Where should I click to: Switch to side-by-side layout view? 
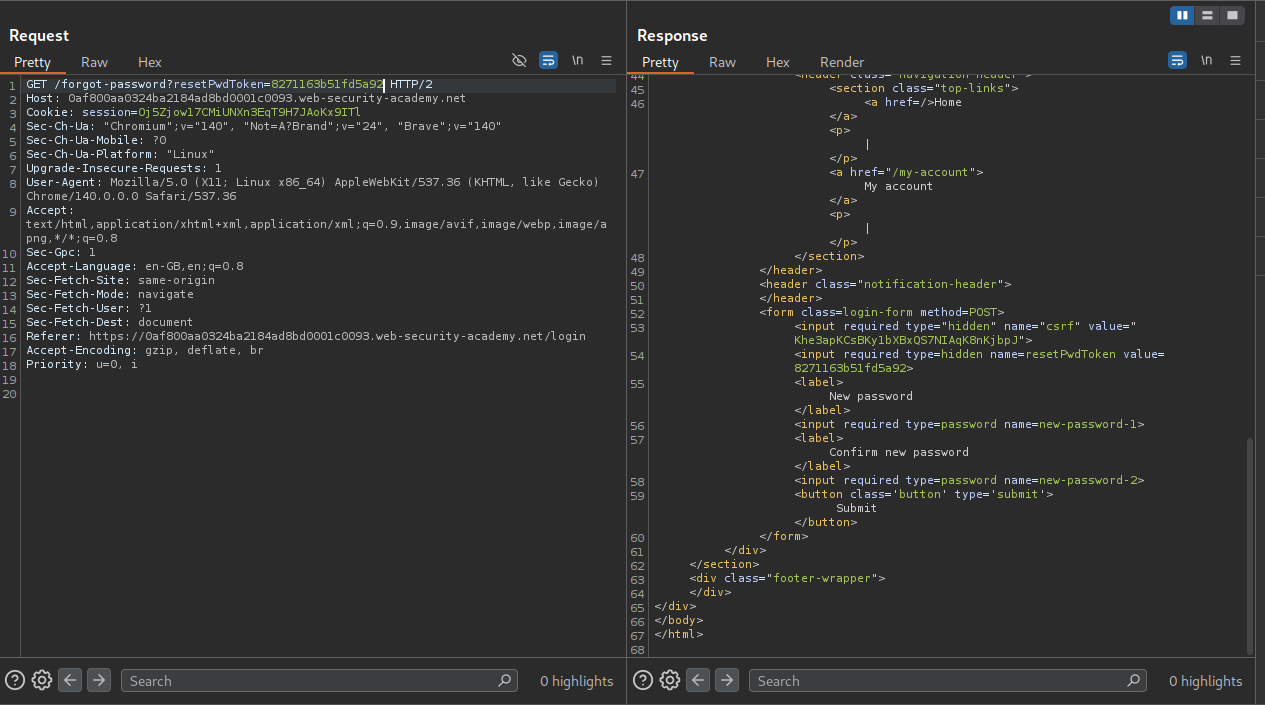point(1183,15)
